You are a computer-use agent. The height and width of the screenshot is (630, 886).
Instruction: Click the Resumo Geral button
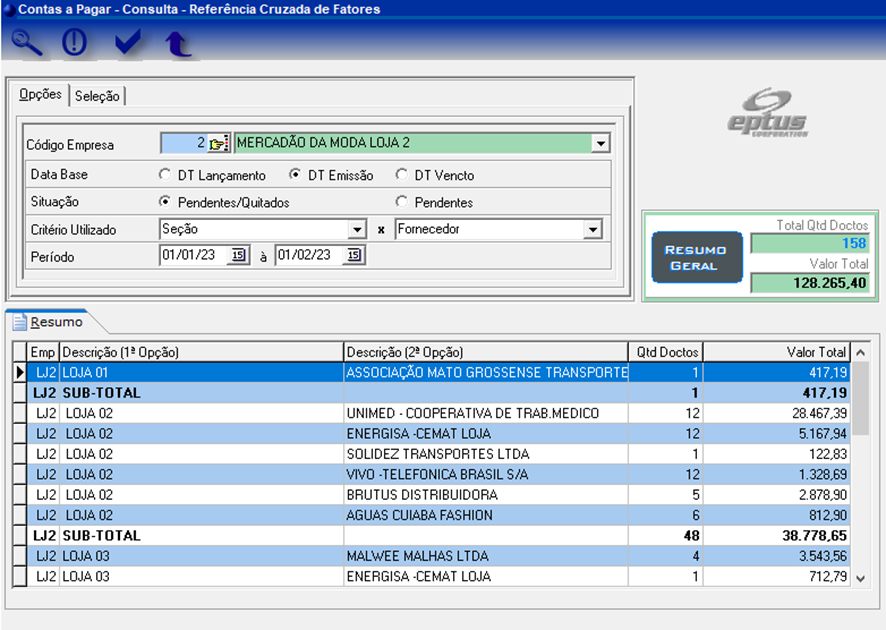click(x=696, y=257)
